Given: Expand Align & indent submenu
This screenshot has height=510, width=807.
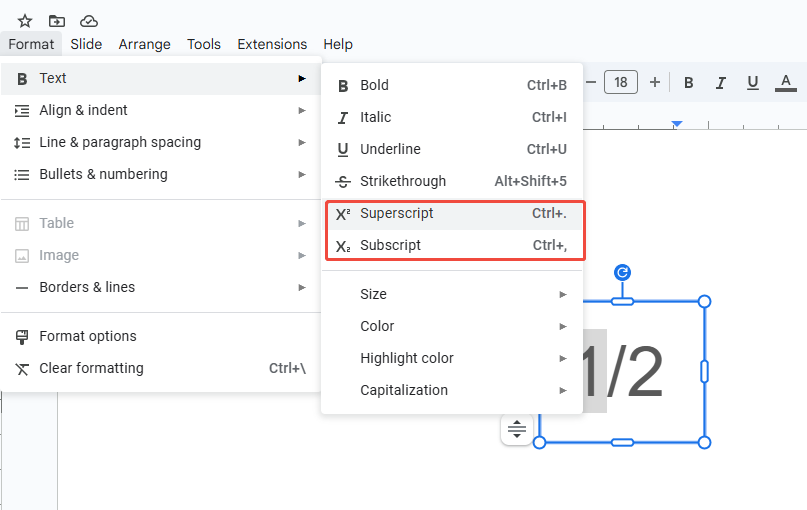Looking at the screenshot, I should coord(161,110).
